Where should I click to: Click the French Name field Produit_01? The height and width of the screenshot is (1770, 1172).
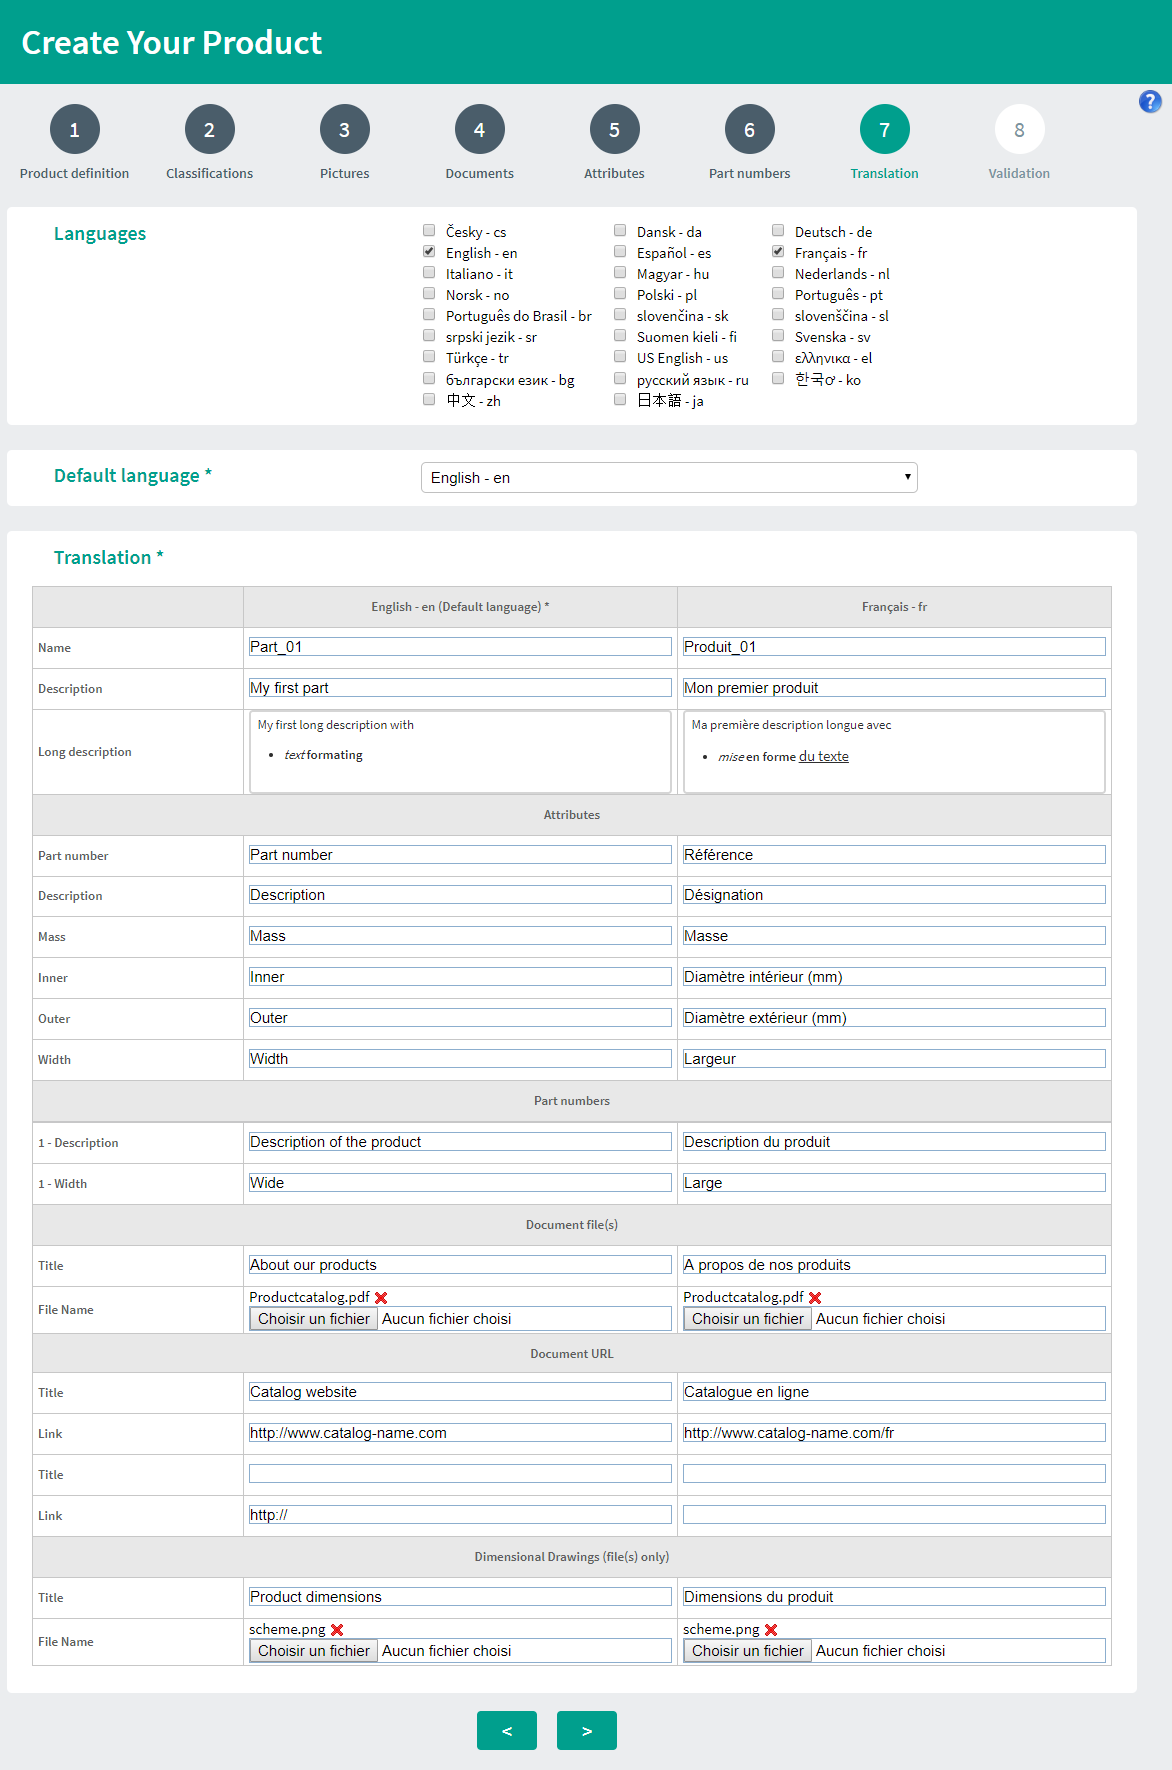coord(894,647)
